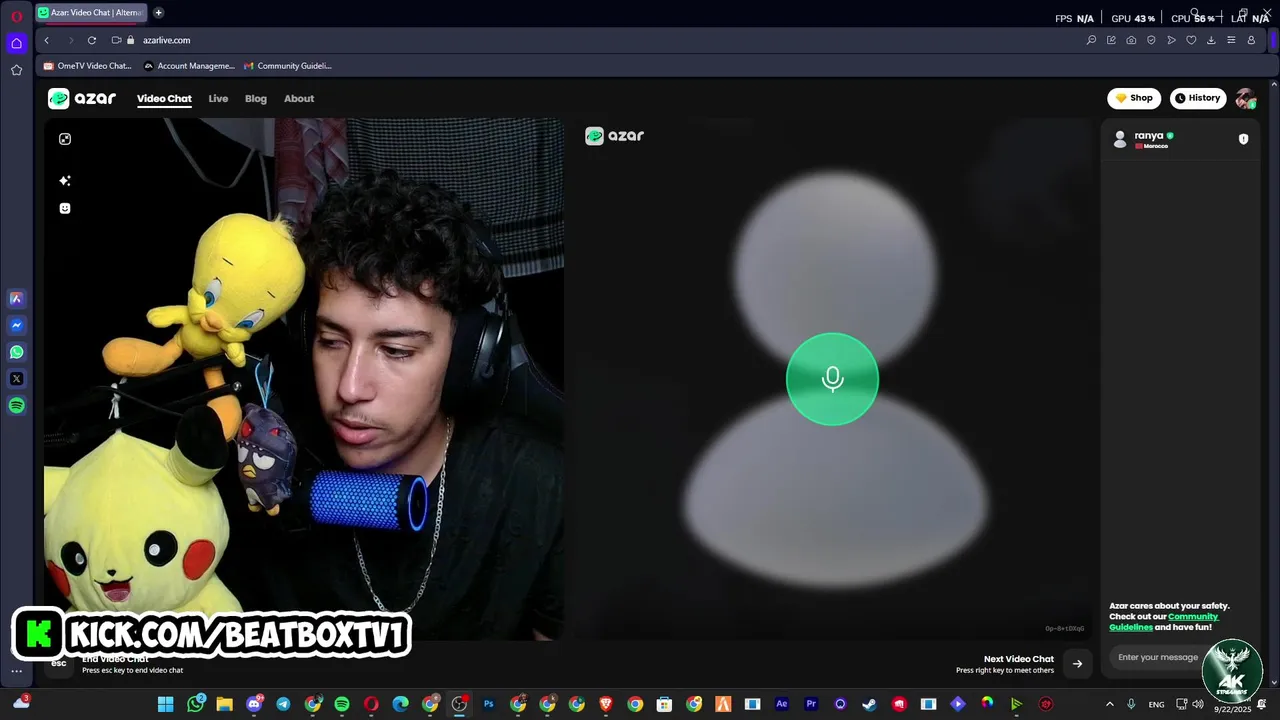Open Aria AI in the sidebar
1280x720 pixels.
(16, 298)
